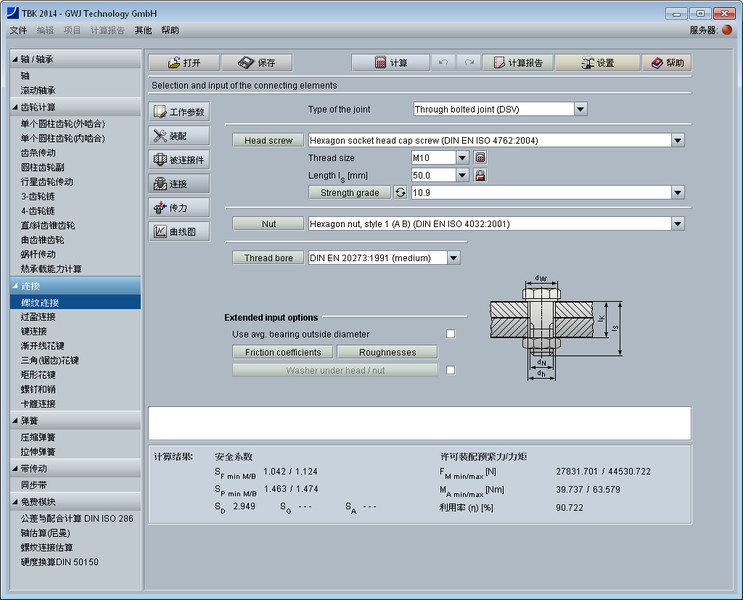Expand the Type of the joint dropdown
743x600 pixels.
click(580, 109)
